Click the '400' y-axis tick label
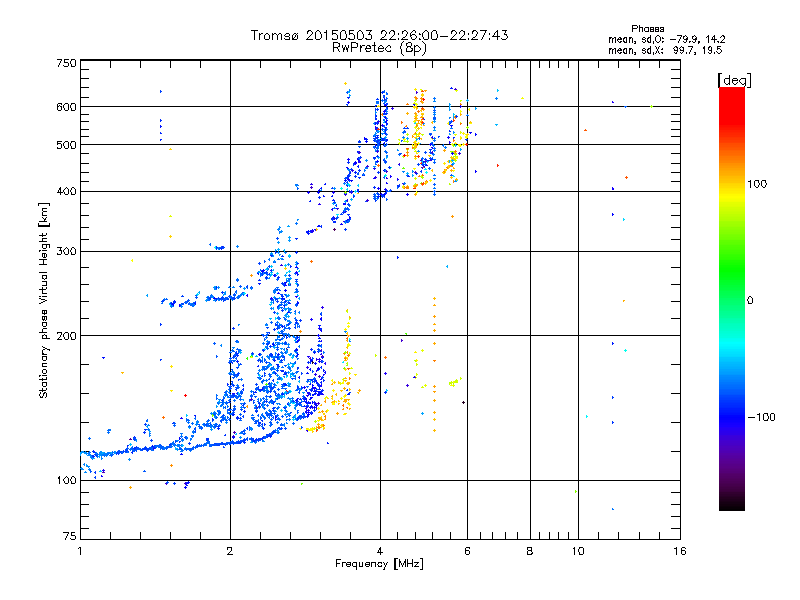800x600 pixels. [x=66, y=192]
